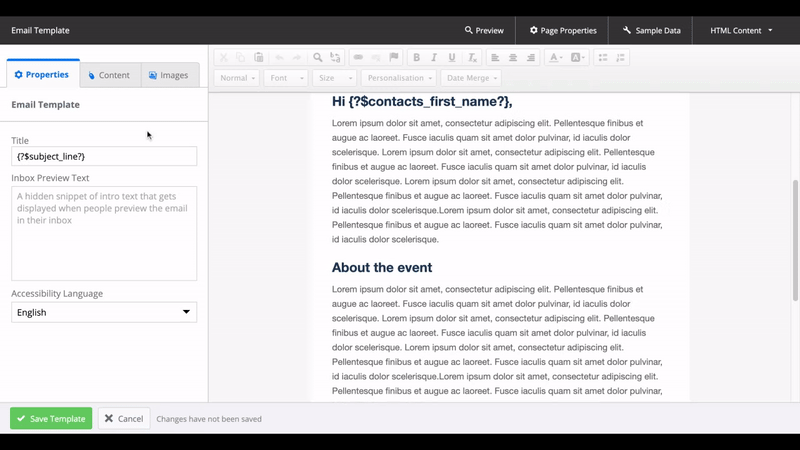The image size is (800, 450).
Task: Open the Personalisation dropdown
Action: 399,78
